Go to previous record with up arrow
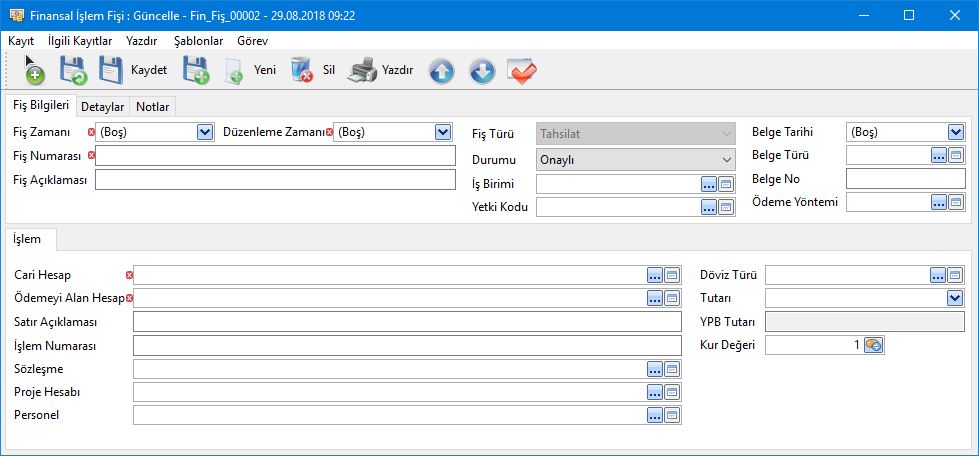Image resolution: width=979 pixels, height=456 pixels. pos(442,72)
